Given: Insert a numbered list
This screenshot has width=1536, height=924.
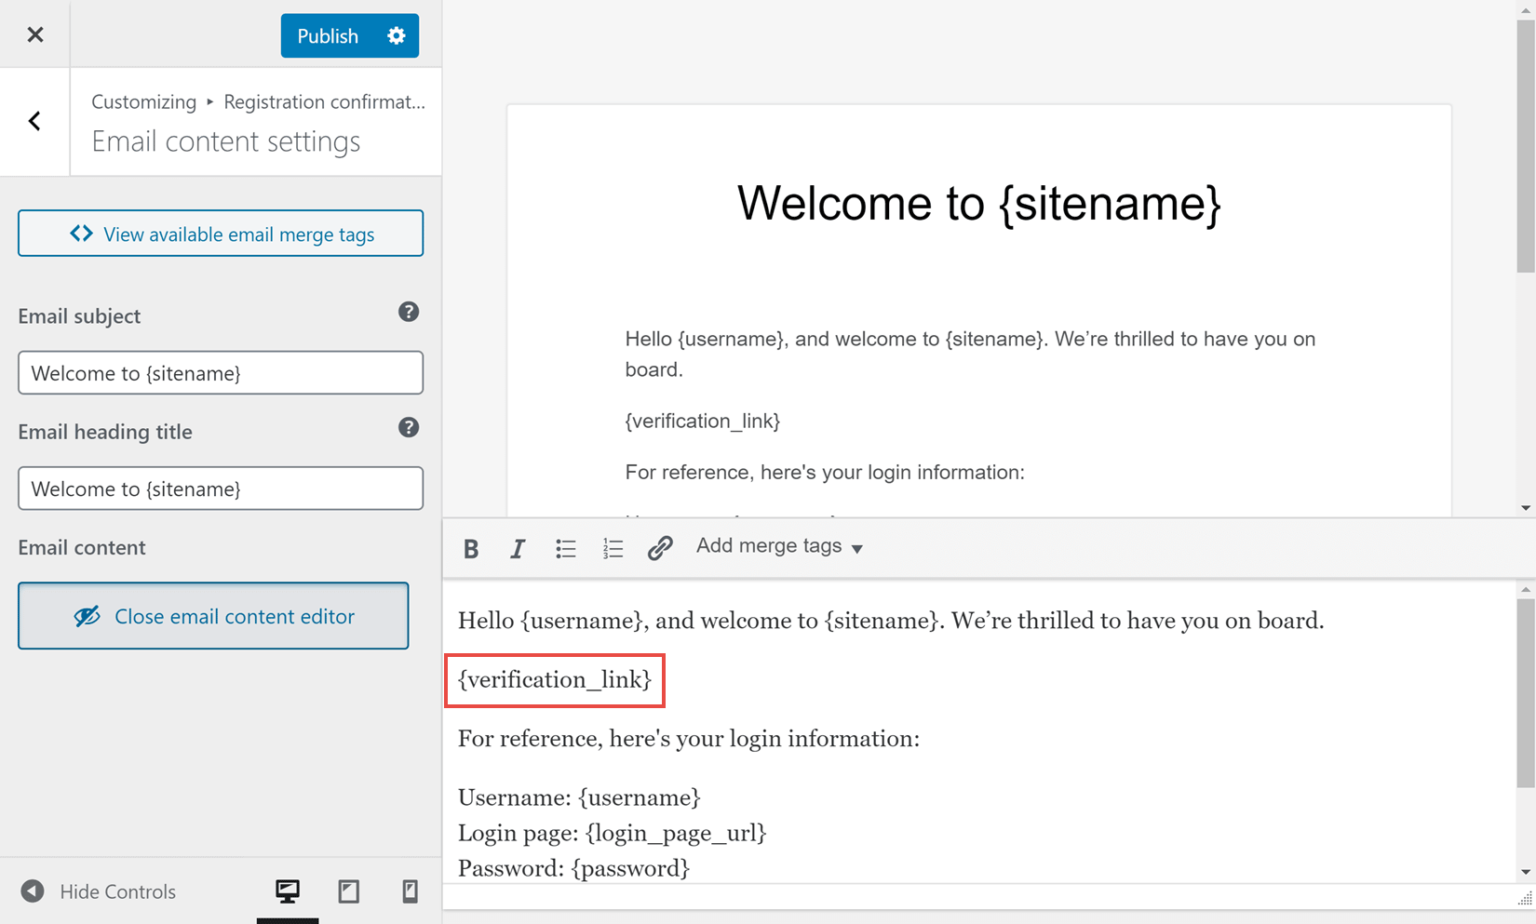Looking at the screenshot, I should click(612, 548).
